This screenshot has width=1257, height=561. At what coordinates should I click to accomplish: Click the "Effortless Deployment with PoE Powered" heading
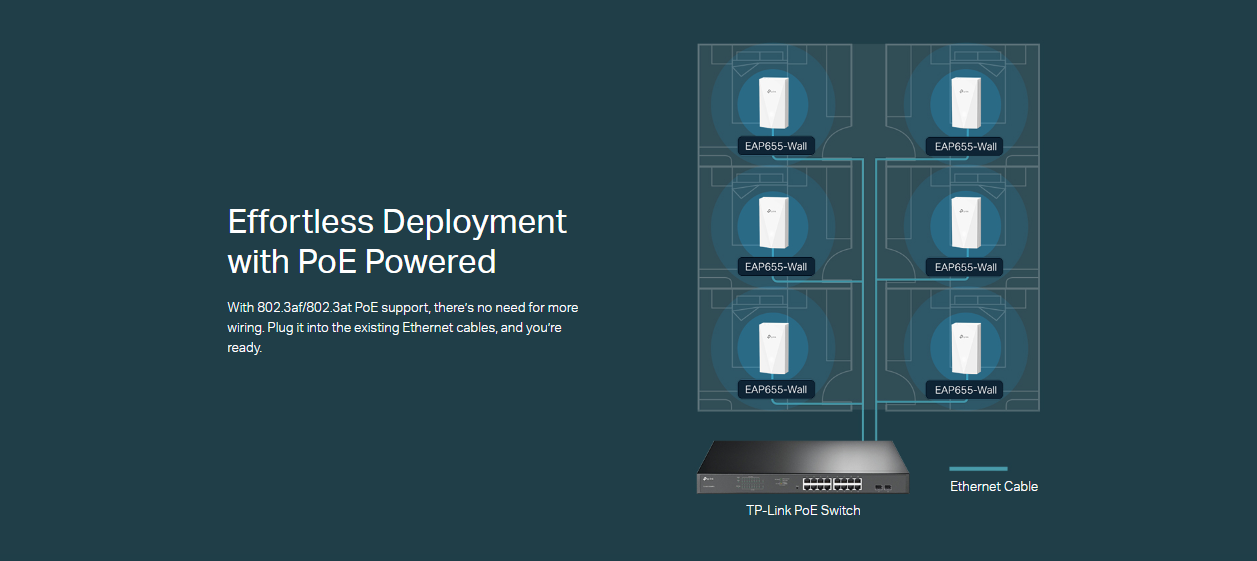[397, 241]
